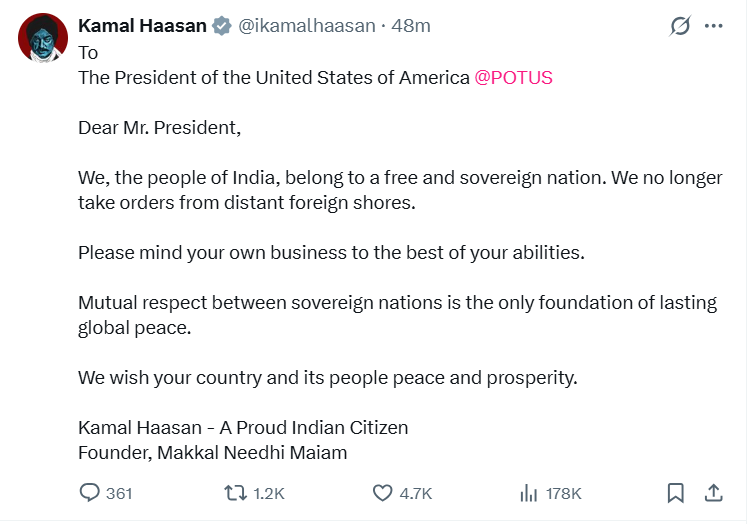Click the 361 replies count
Image resolution: width=749 pixels, height=524 pixels.
point(119,494)
